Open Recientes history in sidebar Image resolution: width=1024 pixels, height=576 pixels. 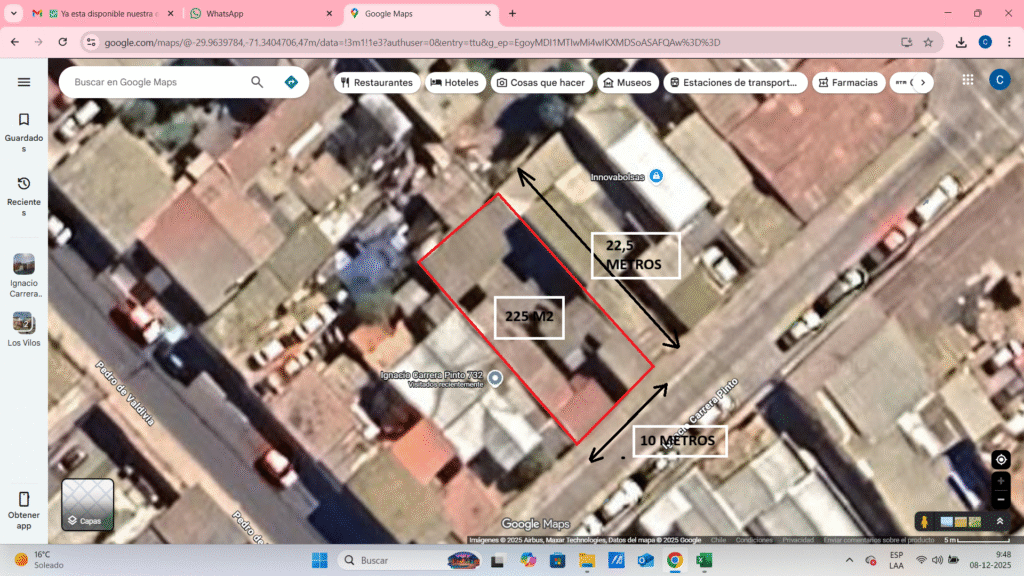pyautogui.click(x=24, y=191)
